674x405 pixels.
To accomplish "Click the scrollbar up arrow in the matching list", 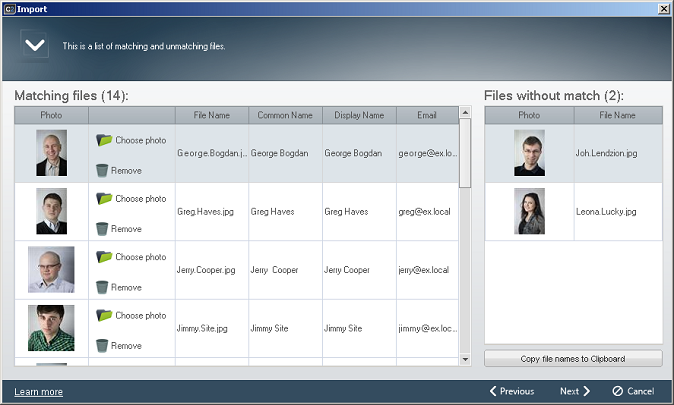I will pos(465,112).
